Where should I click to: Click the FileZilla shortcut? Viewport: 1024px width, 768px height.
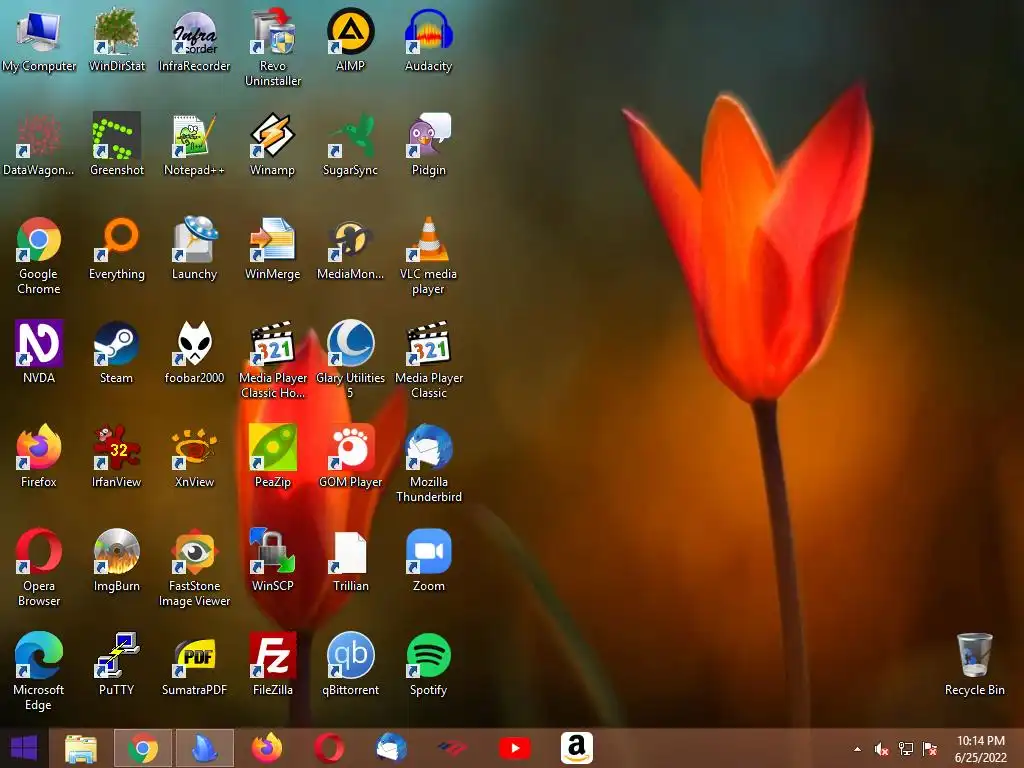tap(273, 664)
